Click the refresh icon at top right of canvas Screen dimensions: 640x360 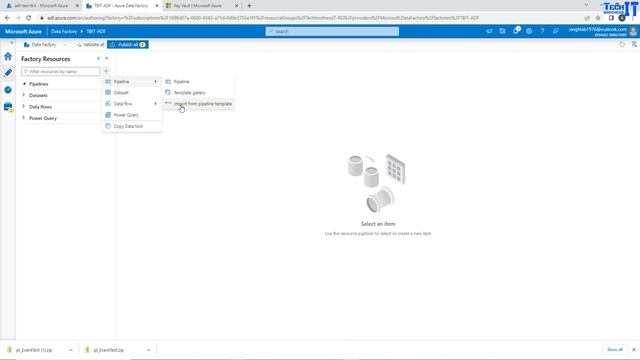[622, 44]
